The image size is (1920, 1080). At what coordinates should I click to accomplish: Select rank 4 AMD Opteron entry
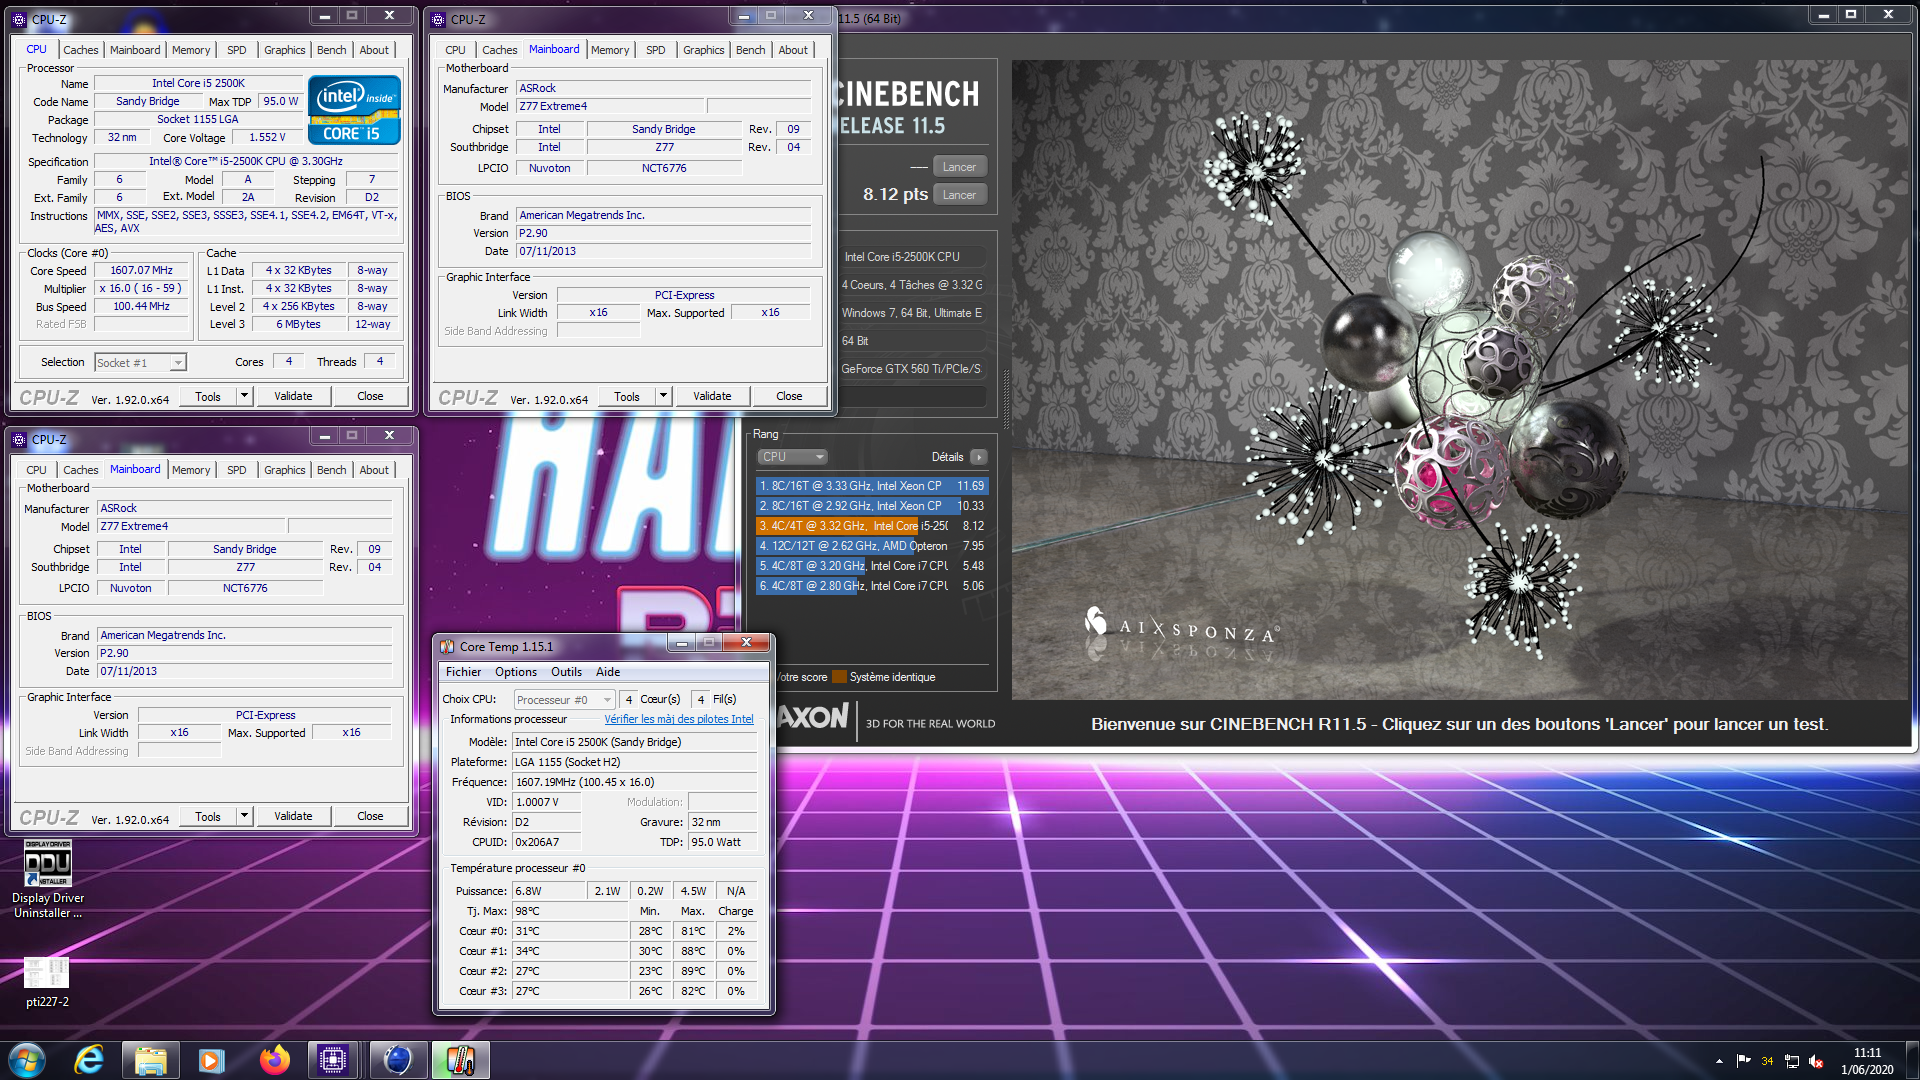tap(872, 546)
